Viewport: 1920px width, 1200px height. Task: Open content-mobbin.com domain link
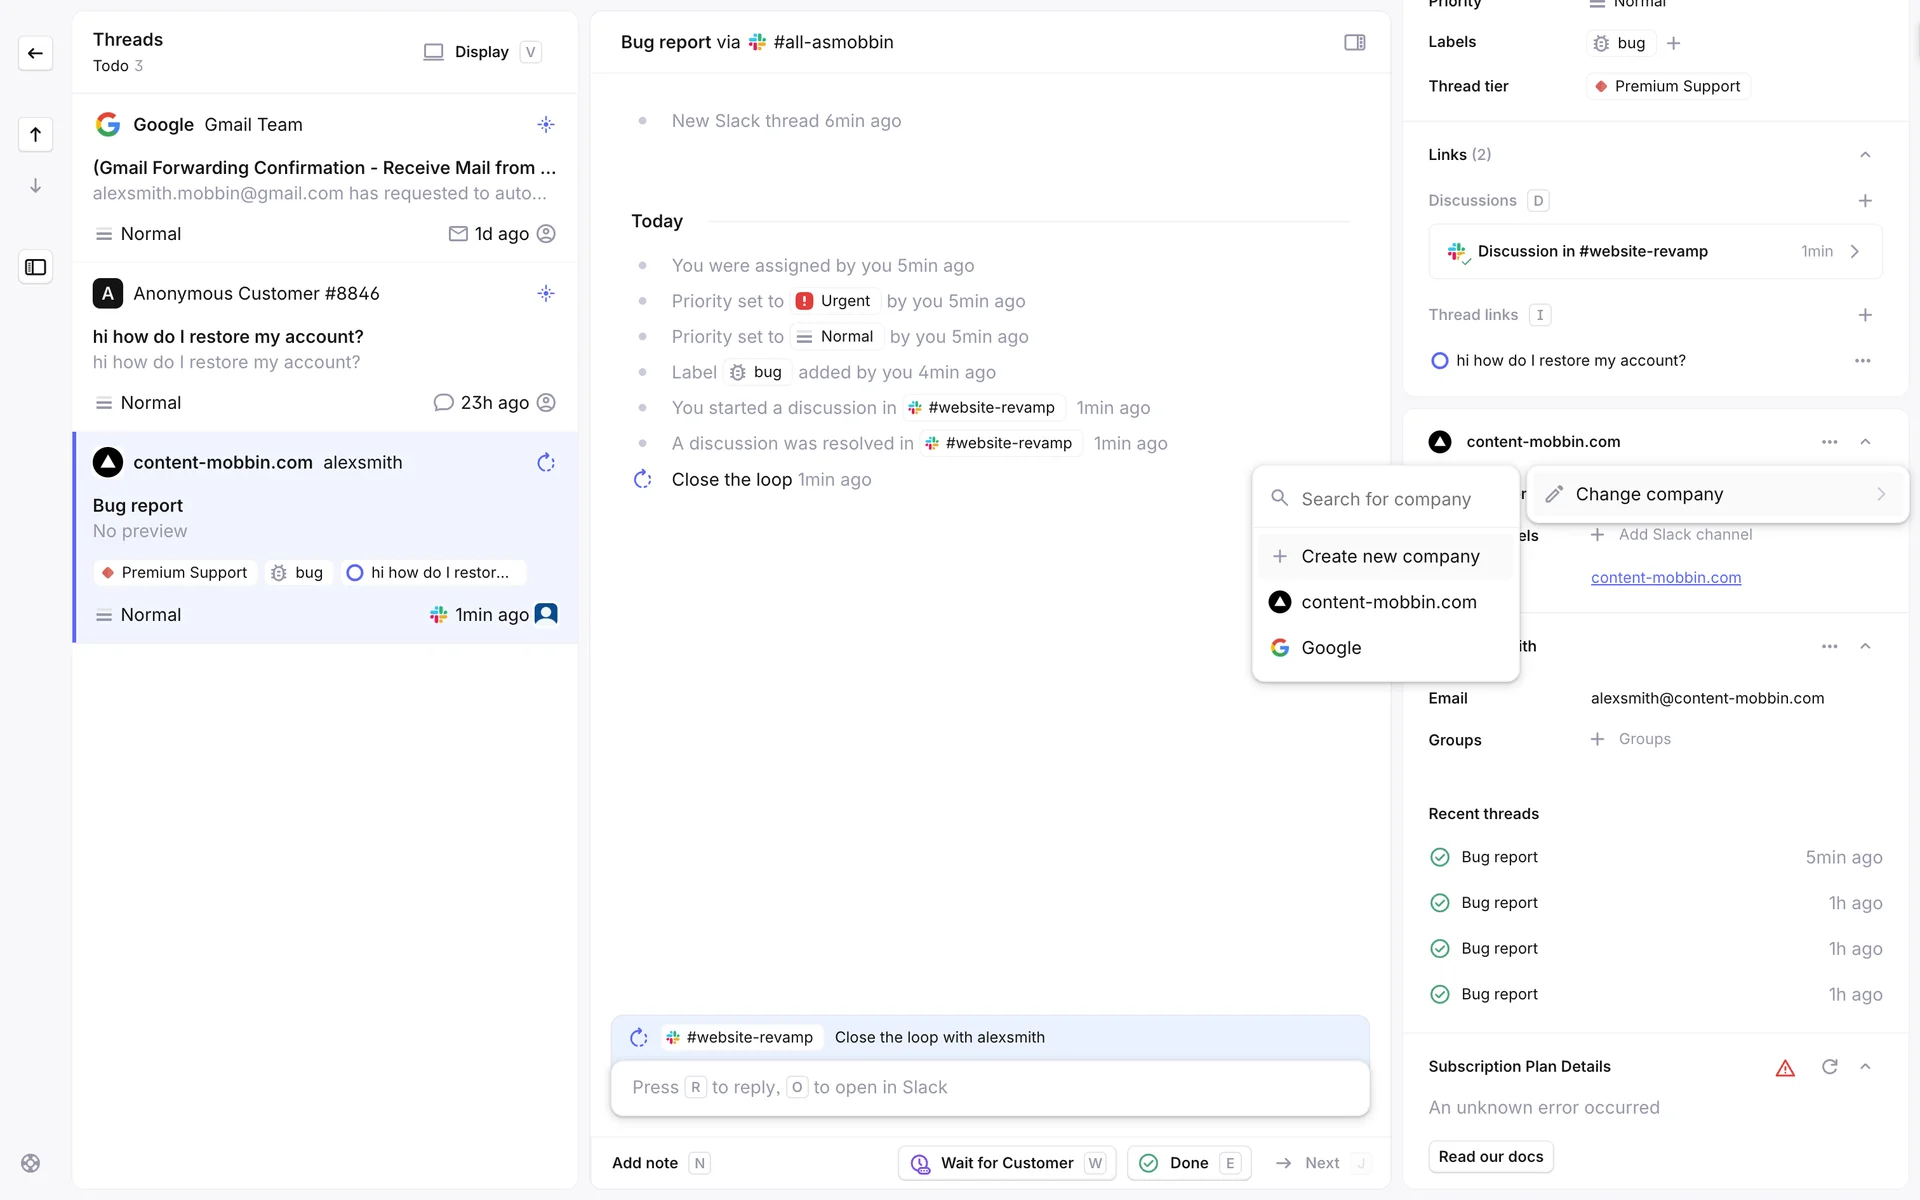[x=1665, y=578]
